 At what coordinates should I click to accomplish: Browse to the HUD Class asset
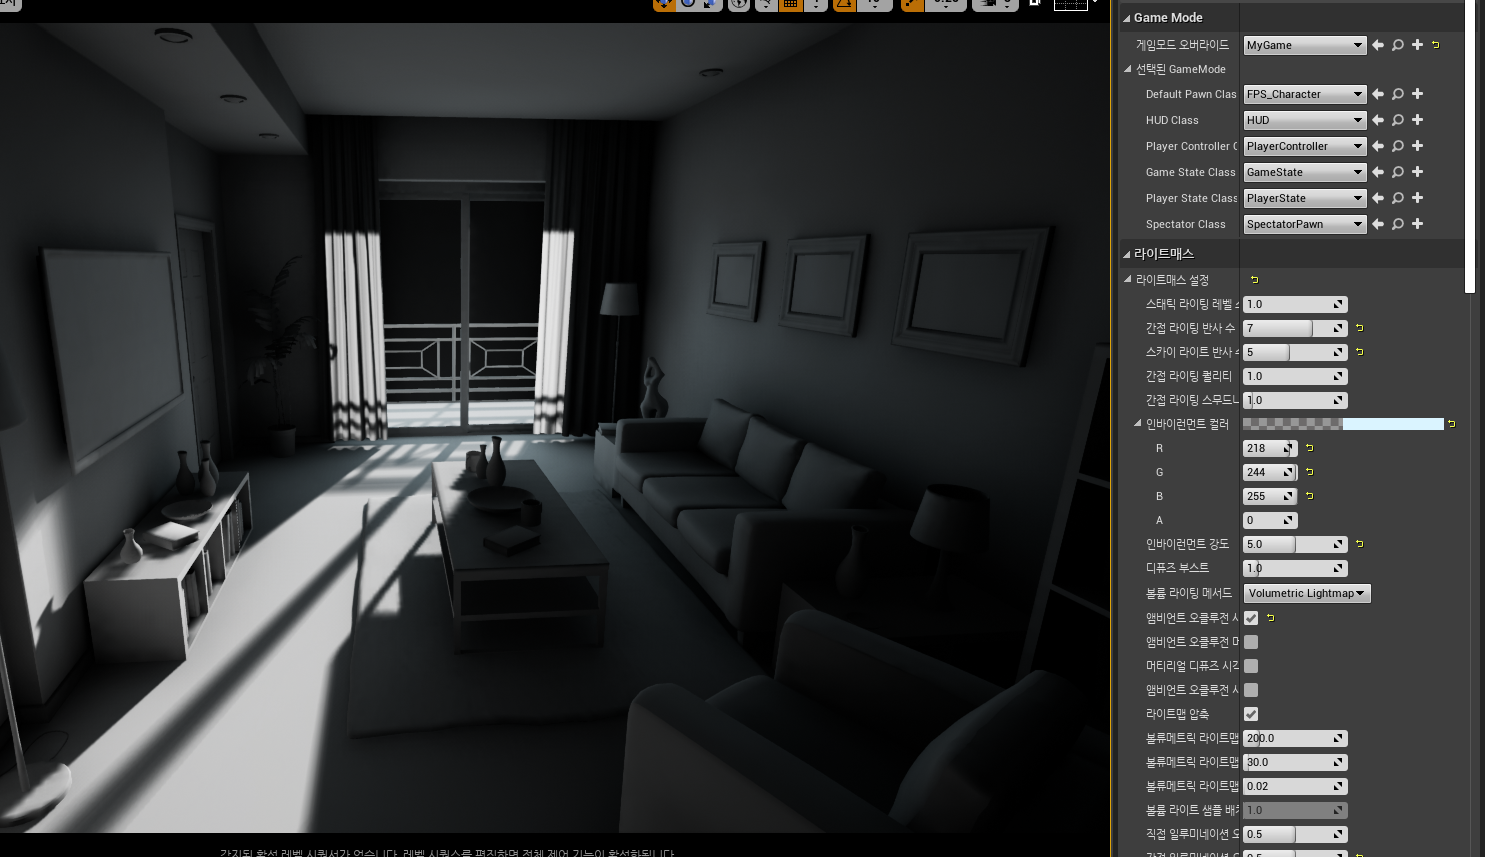click(1398, 120)
